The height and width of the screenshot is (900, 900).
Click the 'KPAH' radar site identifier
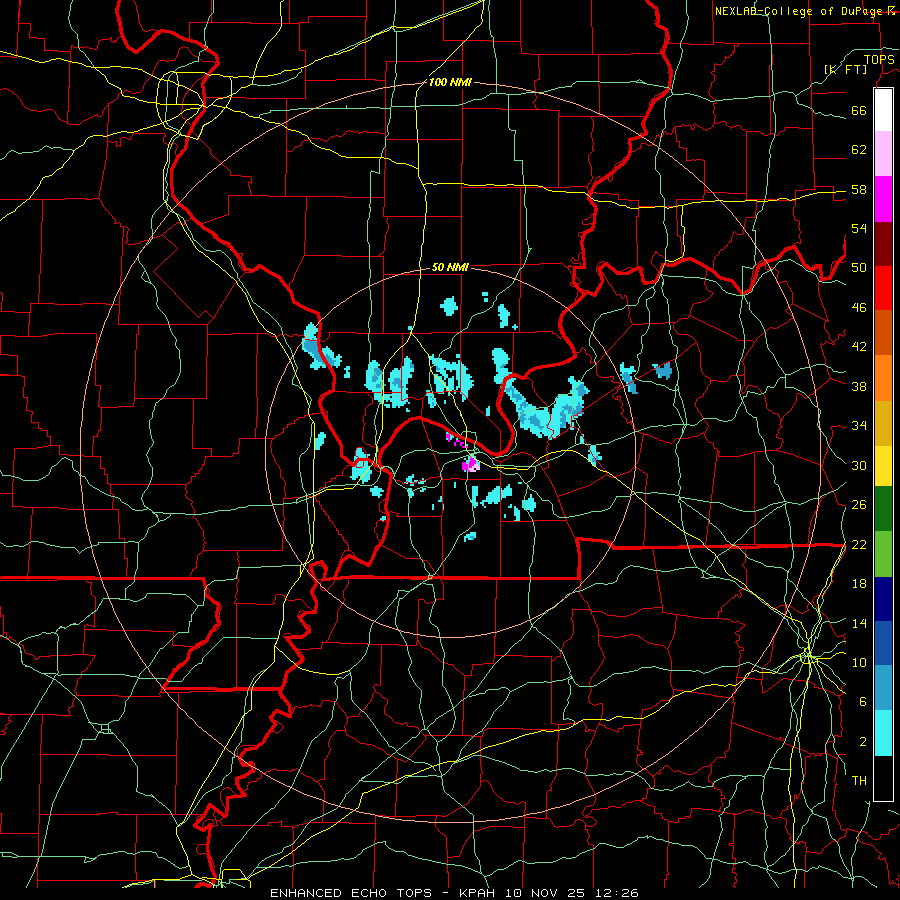(x=478, y=893)
